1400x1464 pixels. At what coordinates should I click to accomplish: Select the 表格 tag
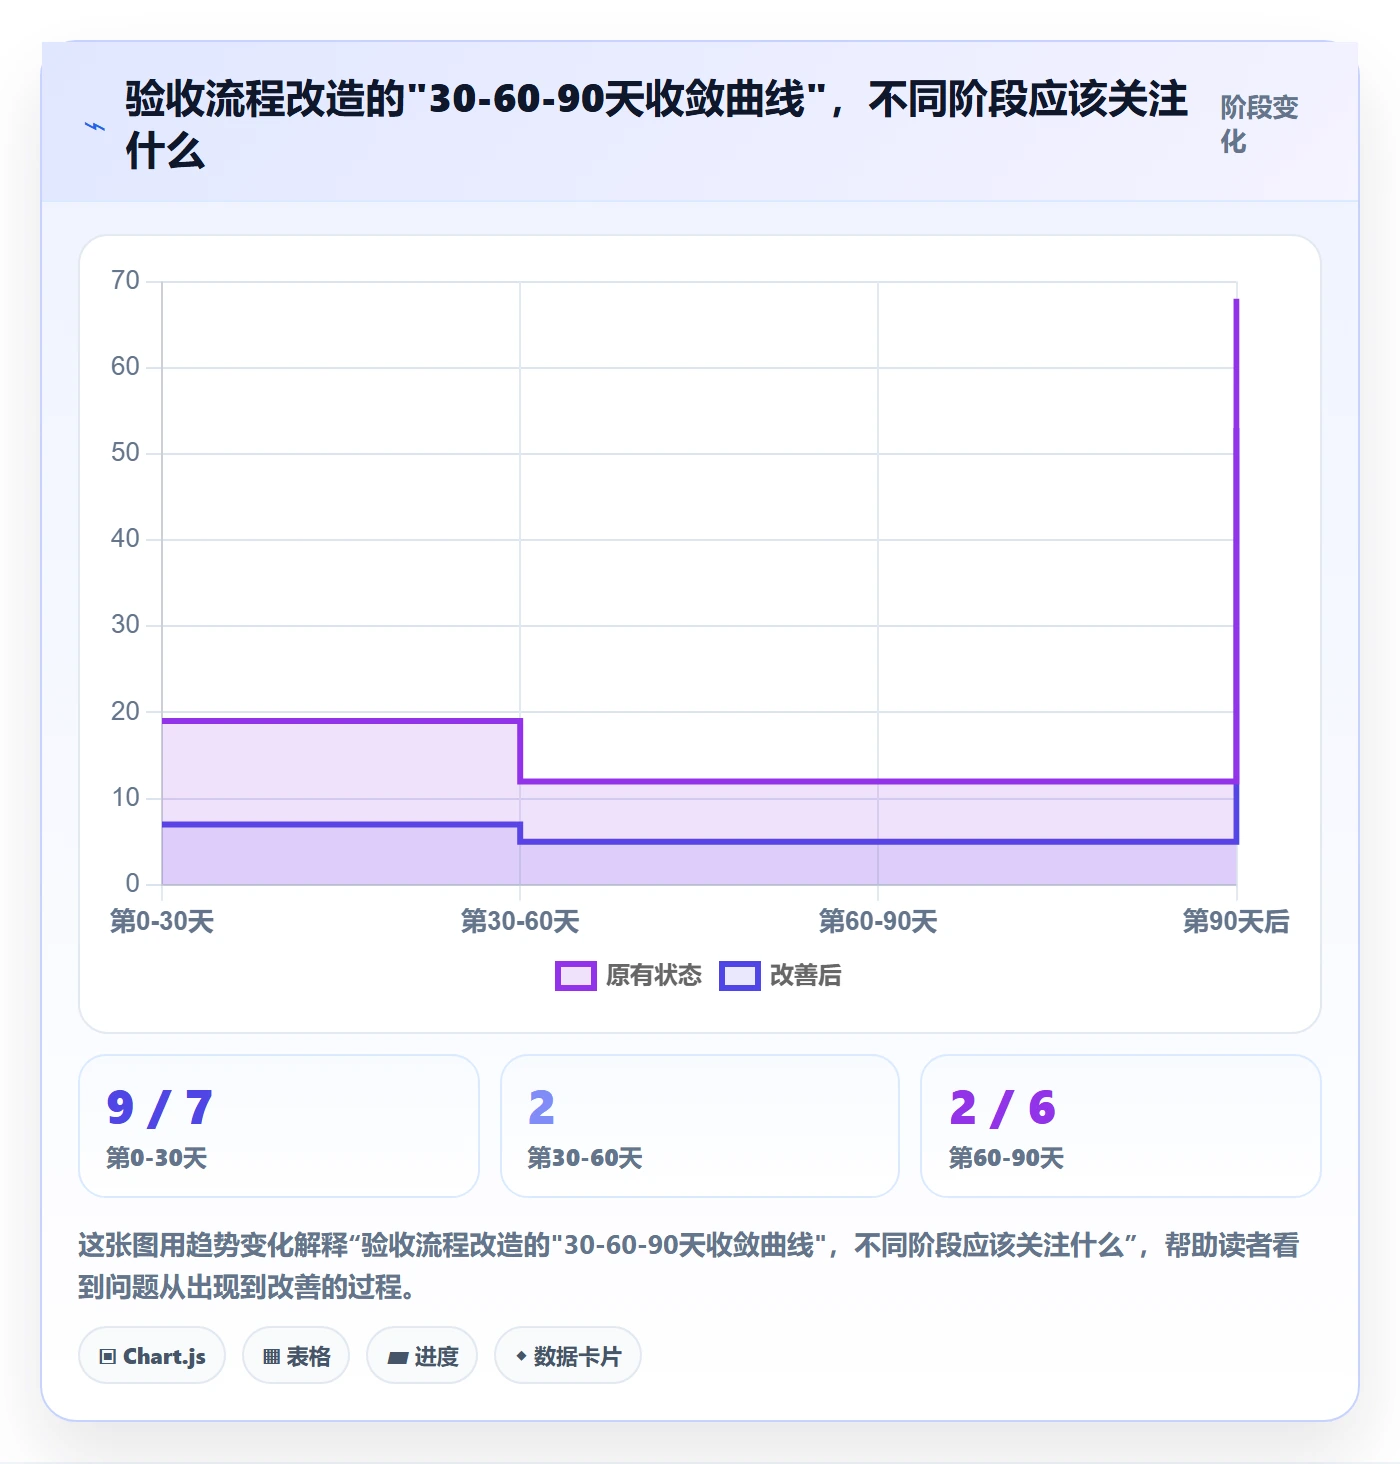[x=296, y=1356]
